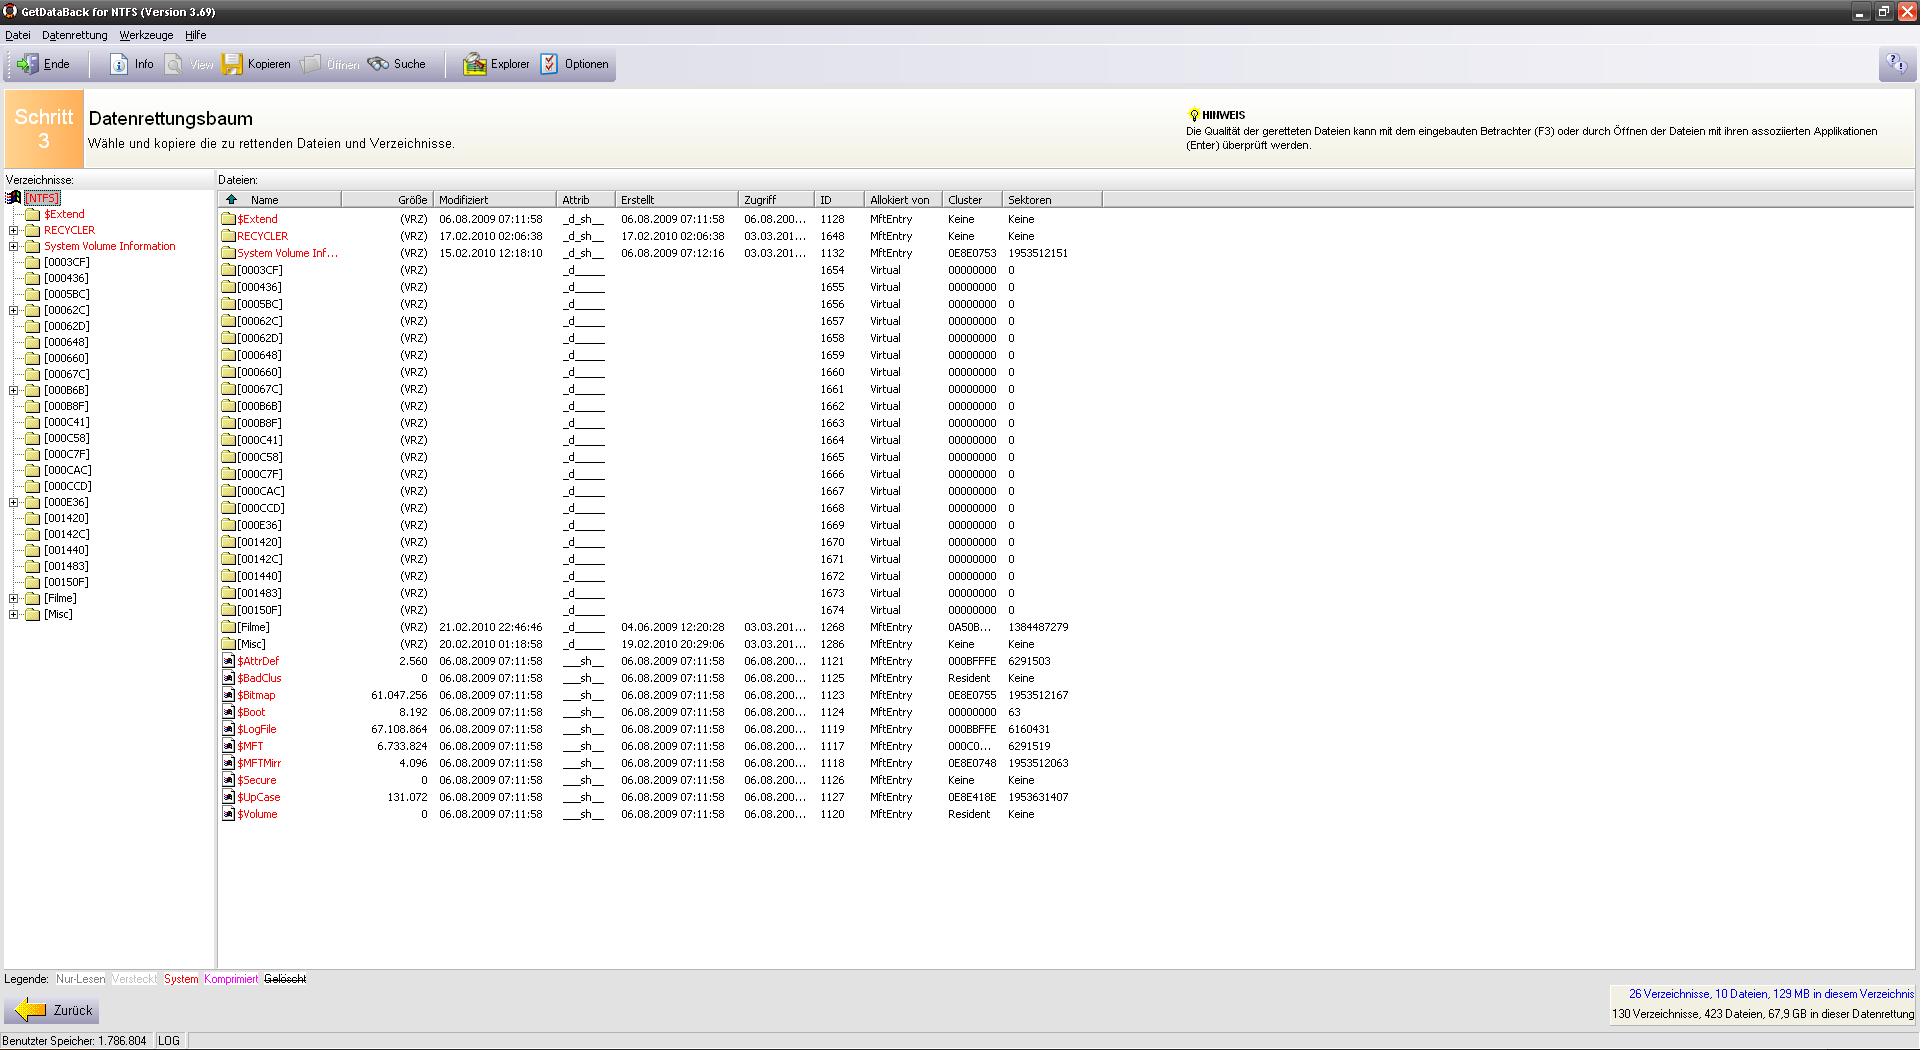Select the $Volume file icon
The height and width of the screenshot is (1050, 1921).
228,814
